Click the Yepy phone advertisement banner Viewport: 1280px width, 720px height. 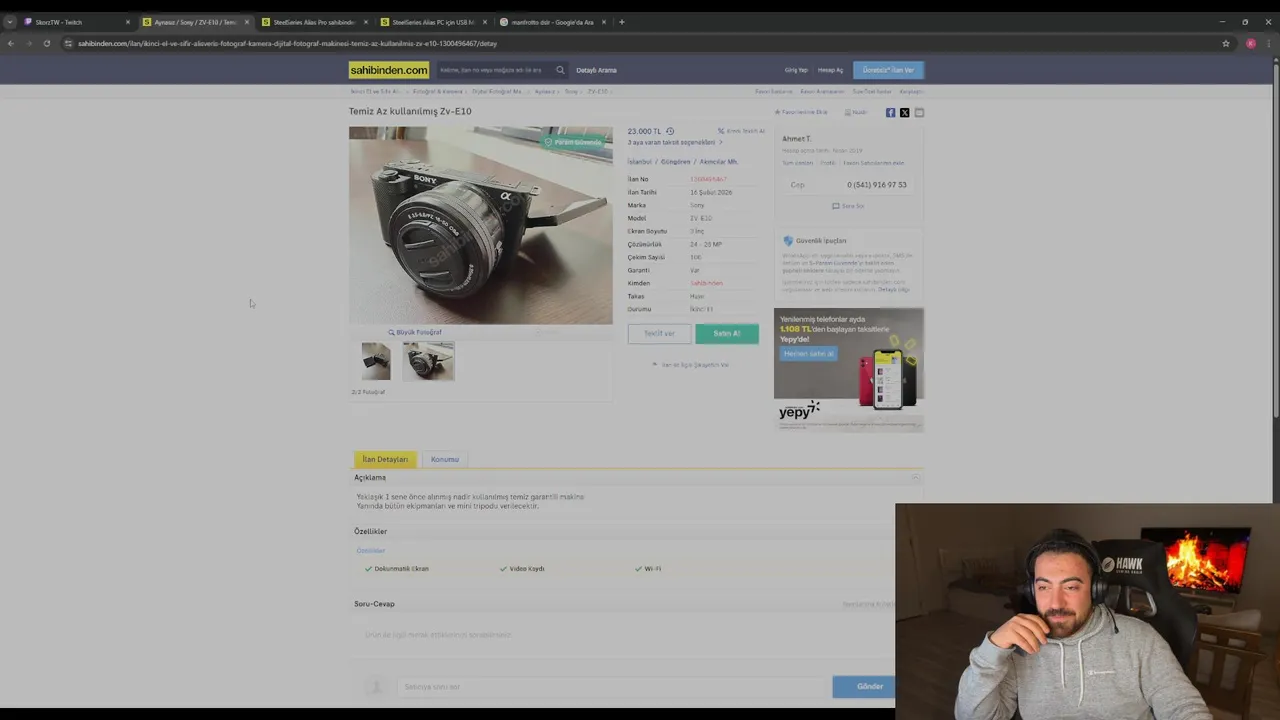[x=849, y=370]
